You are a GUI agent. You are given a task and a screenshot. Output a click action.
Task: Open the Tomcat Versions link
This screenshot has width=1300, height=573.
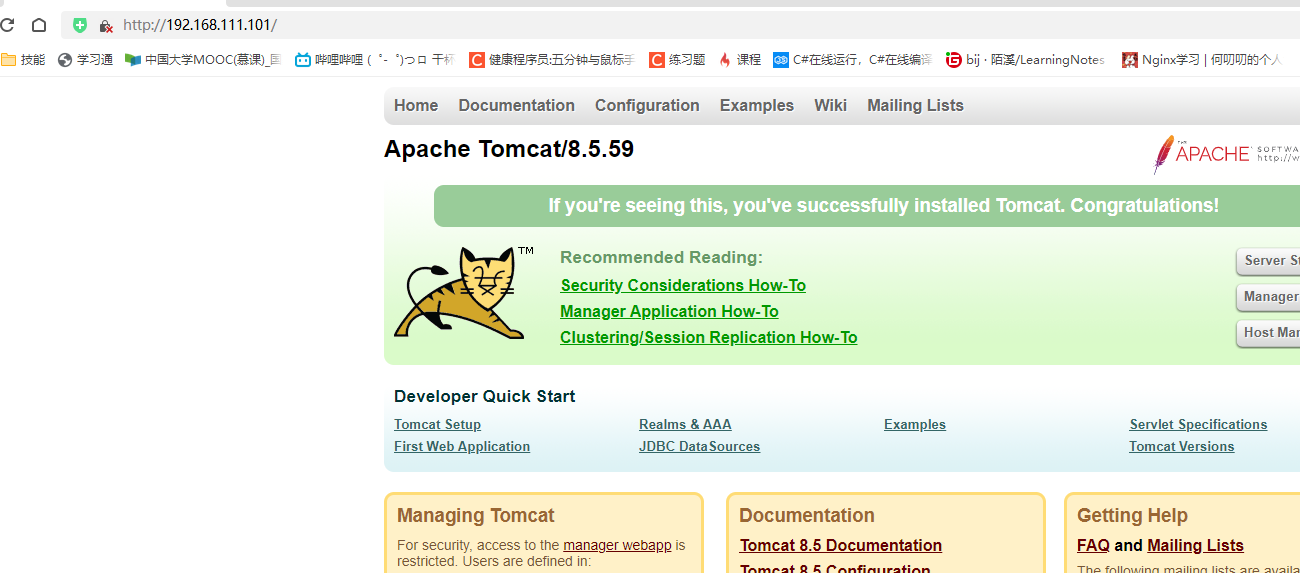click(1181, 447)
